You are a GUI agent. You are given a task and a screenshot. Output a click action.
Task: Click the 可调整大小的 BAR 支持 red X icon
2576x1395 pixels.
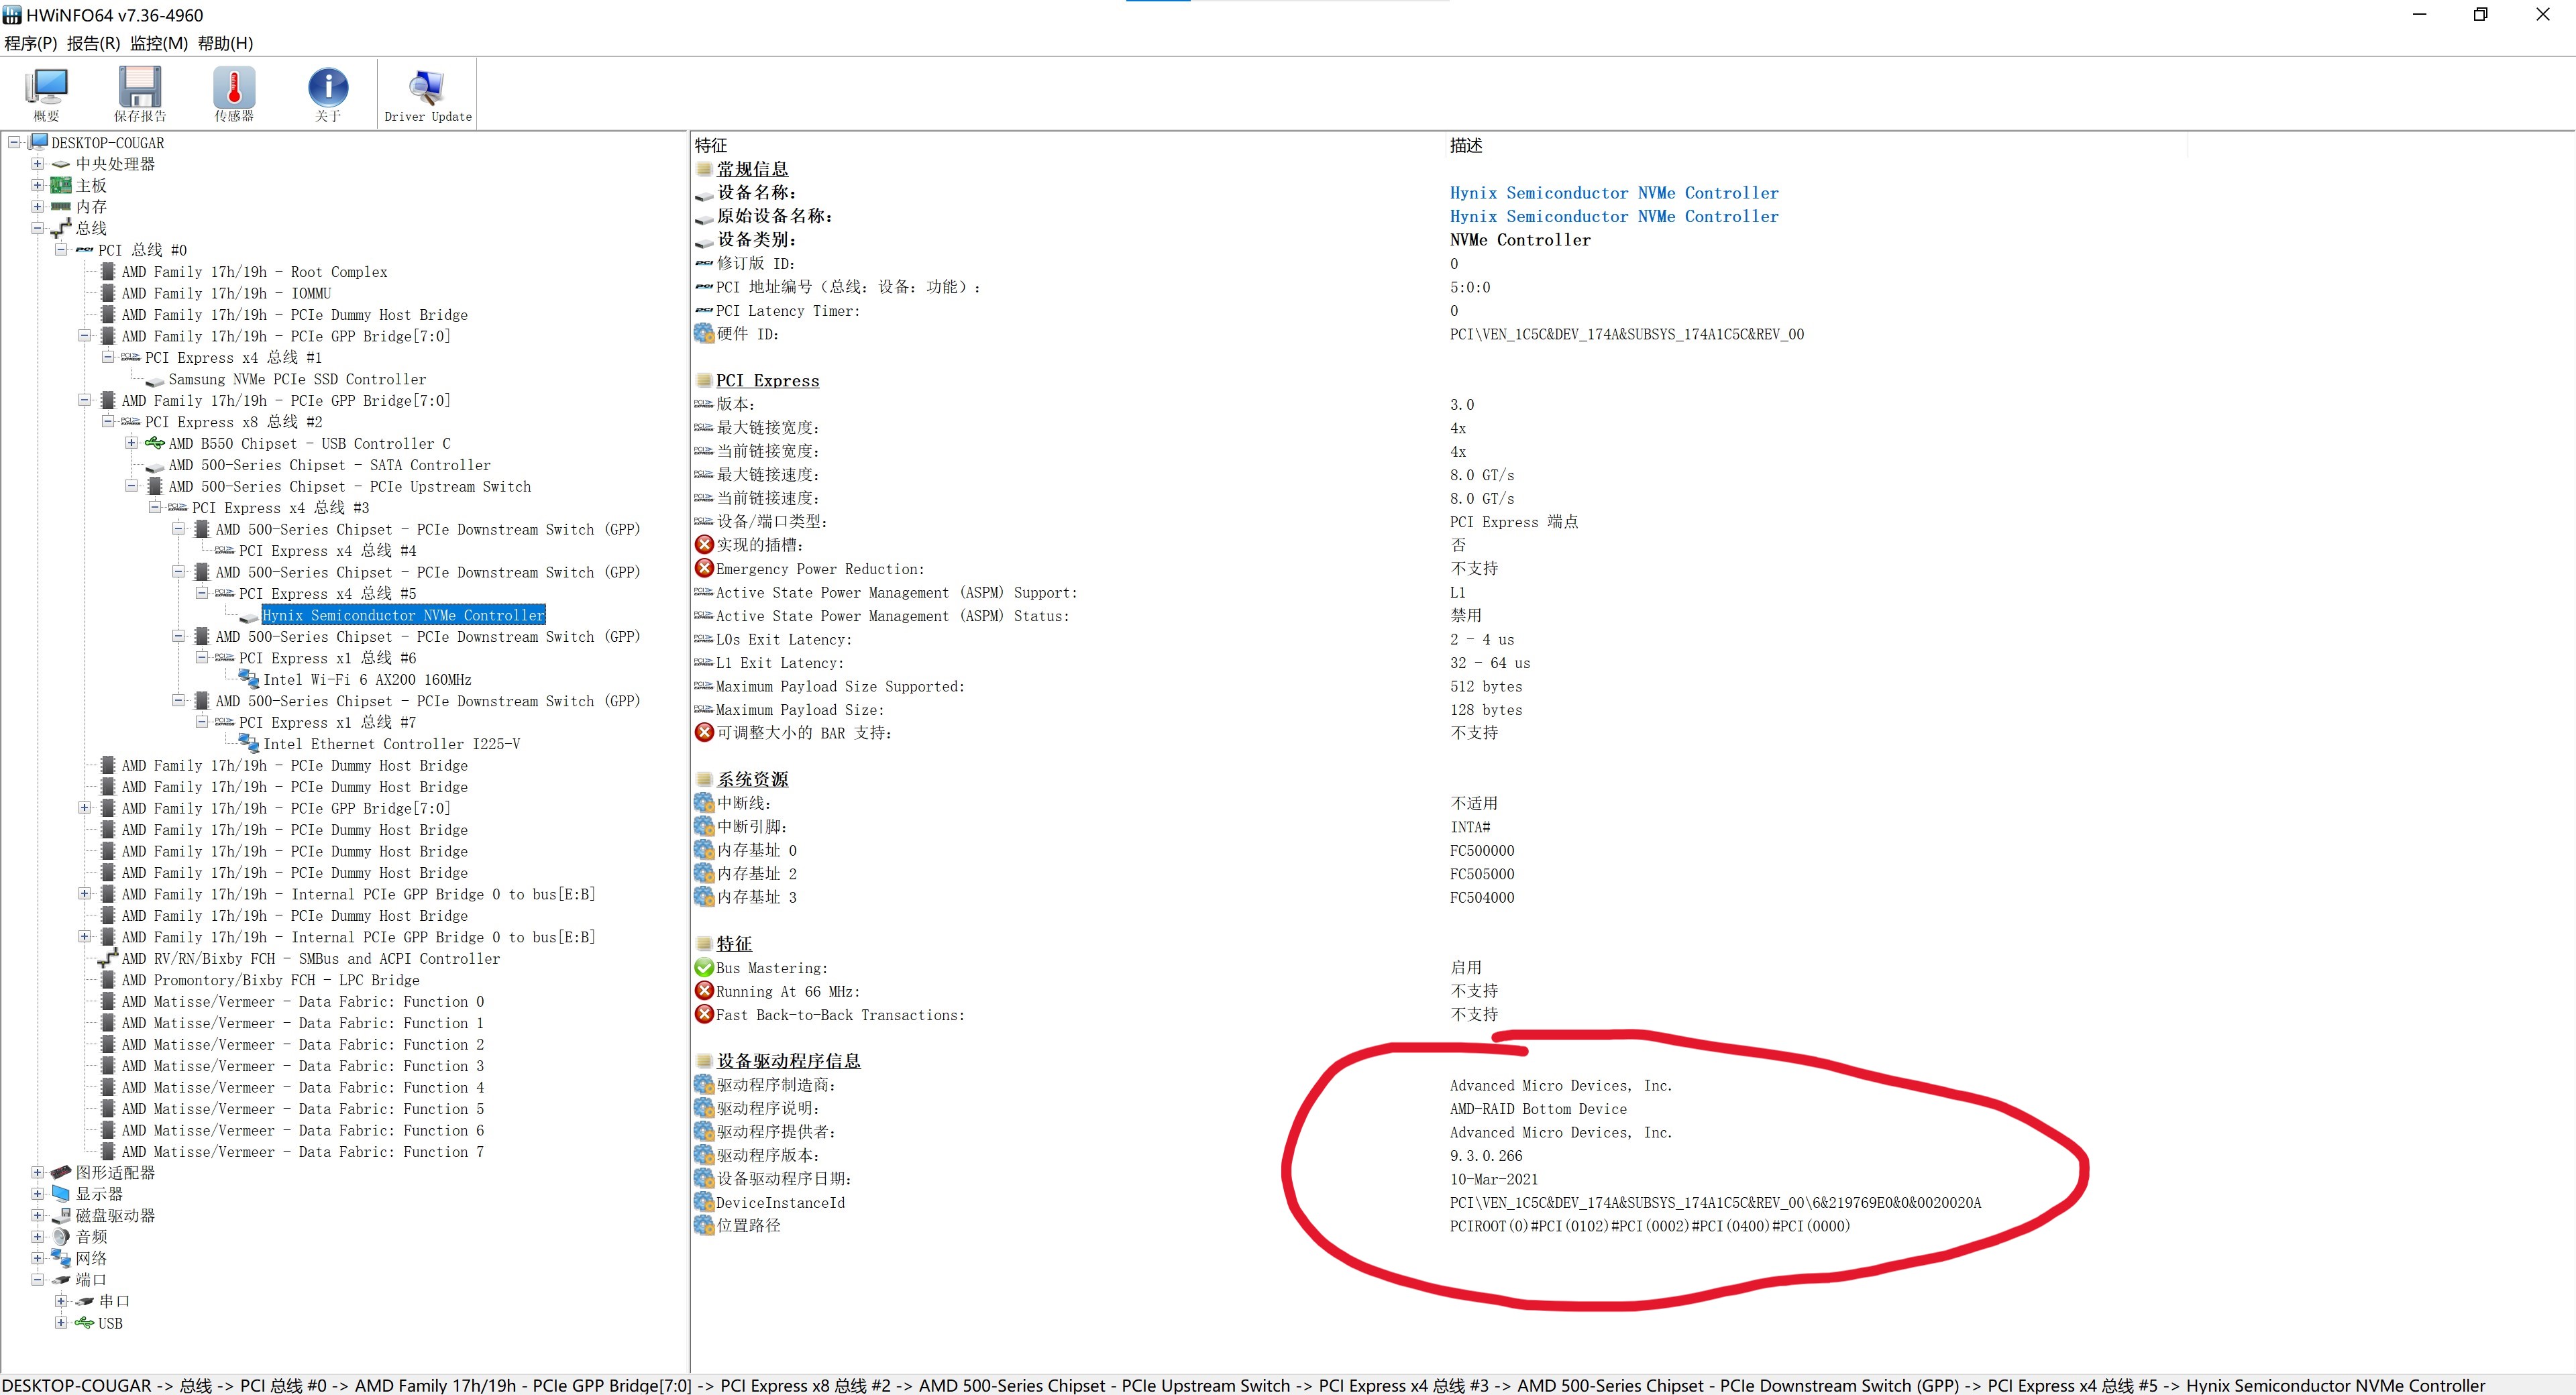[x=704, y=732]
